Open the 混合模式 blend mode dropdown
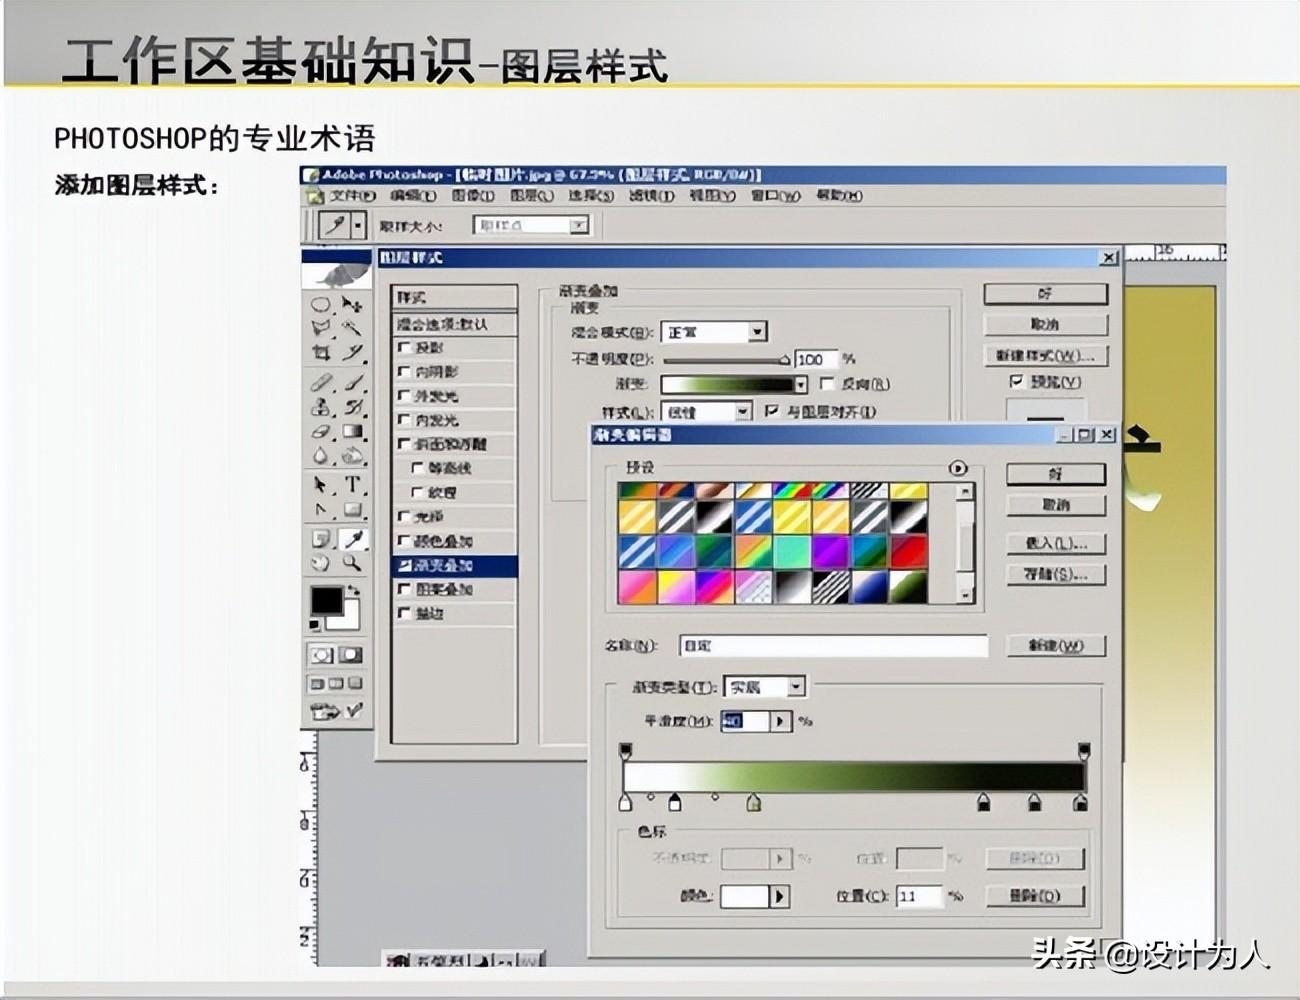The width and height of the screenshot is (1300, 1000). point(757,331)
